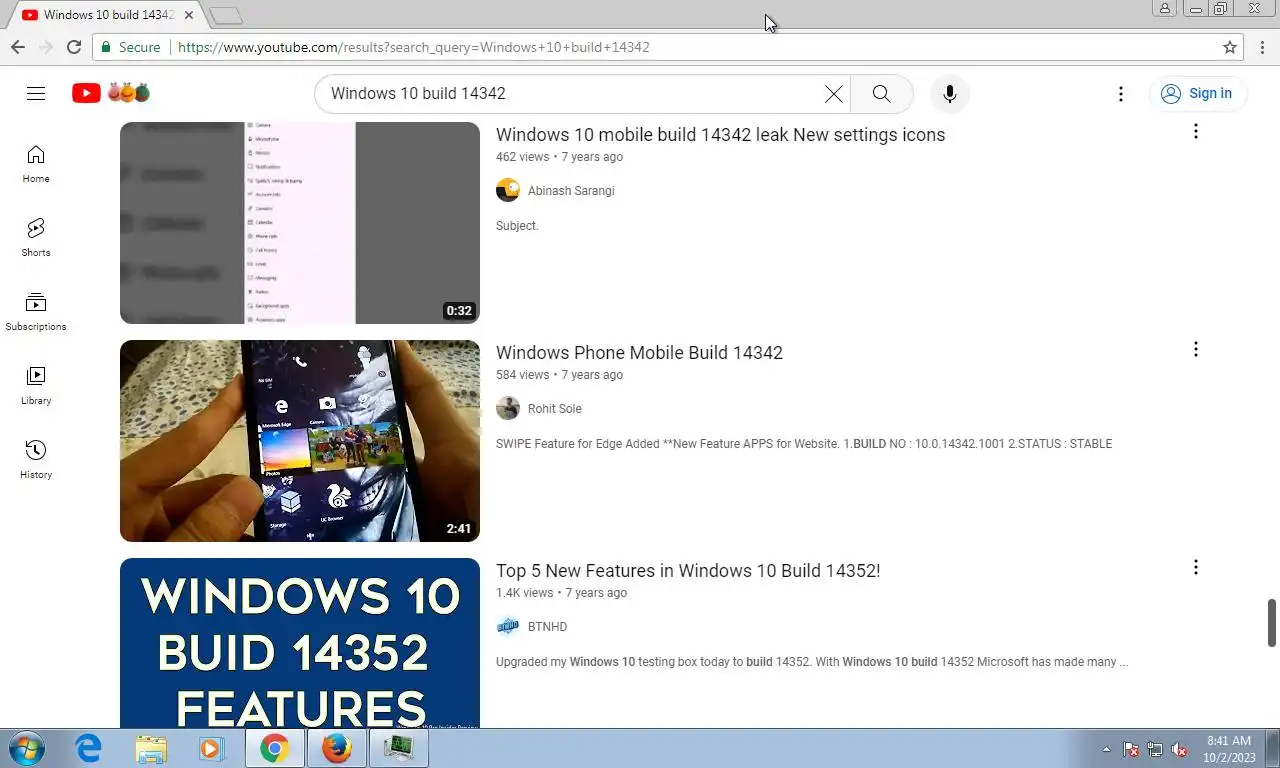1280x768 pixels.
Task: Launch Internet Explorer from the taskbar
Action: click(x=89, y=748)
